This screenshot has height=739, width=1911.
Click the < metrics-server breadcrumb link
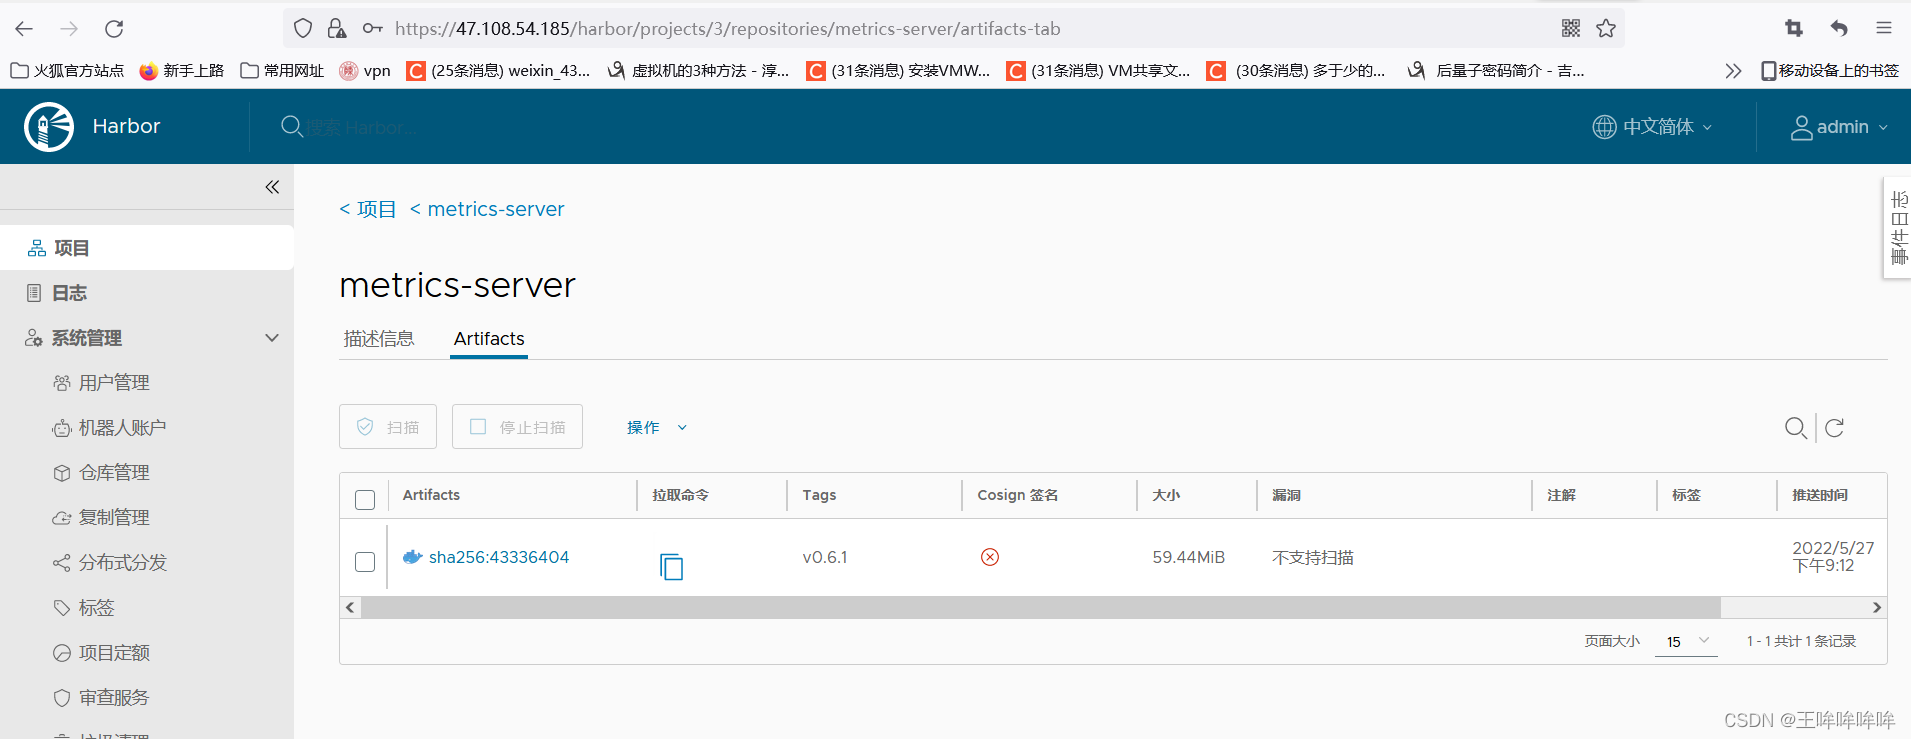pos(487,209)
